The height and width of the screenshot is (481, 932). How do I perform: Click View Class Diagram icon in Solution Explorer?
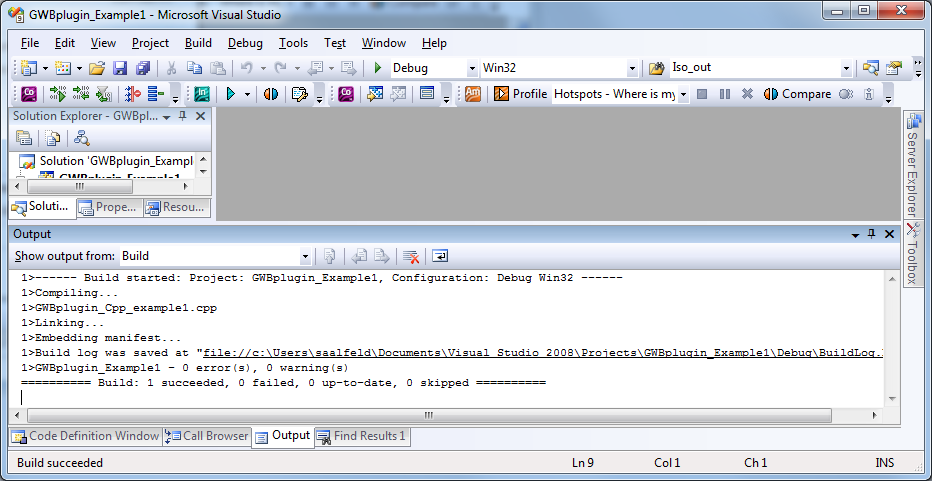[x=82, y=139]
